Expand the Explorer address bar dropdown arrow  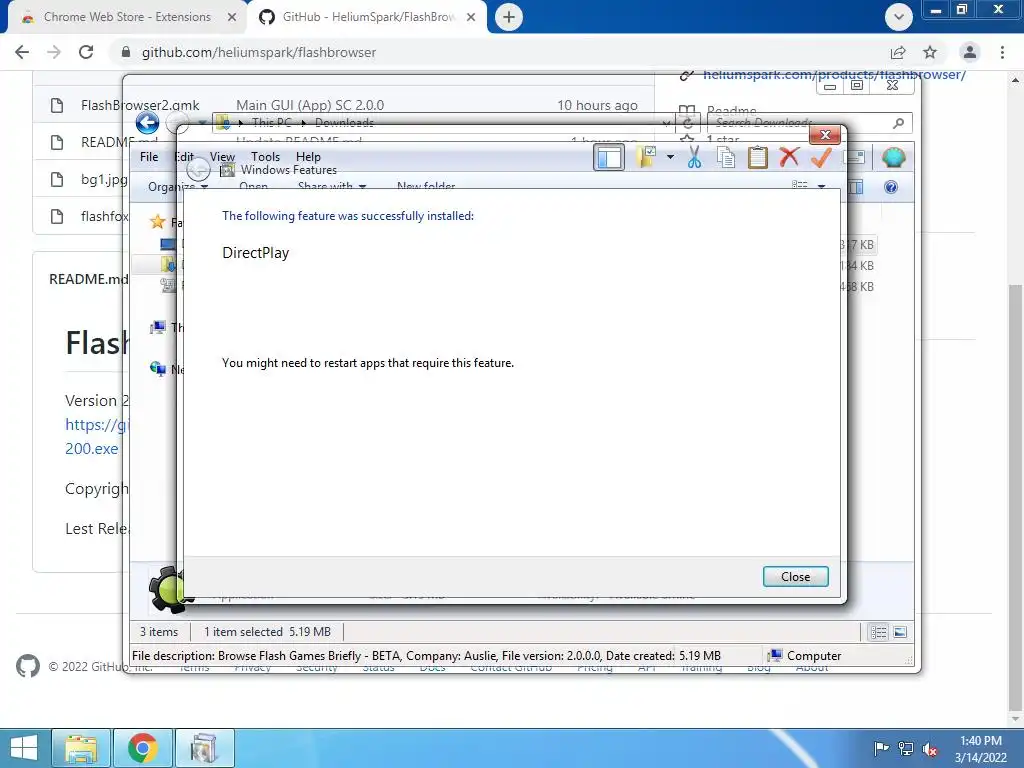pos(665,123)
